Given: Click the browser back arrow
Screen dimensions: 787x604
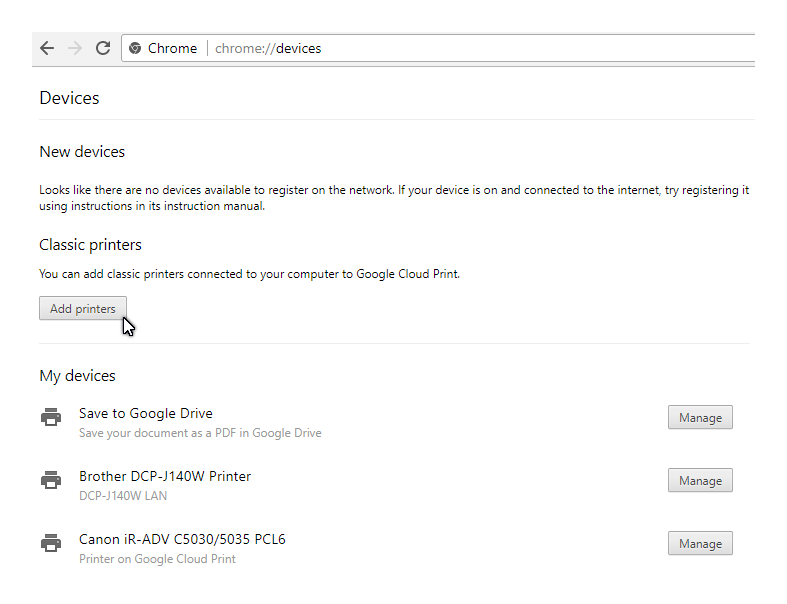Looking at the screenshot, I should click(47, 48).
